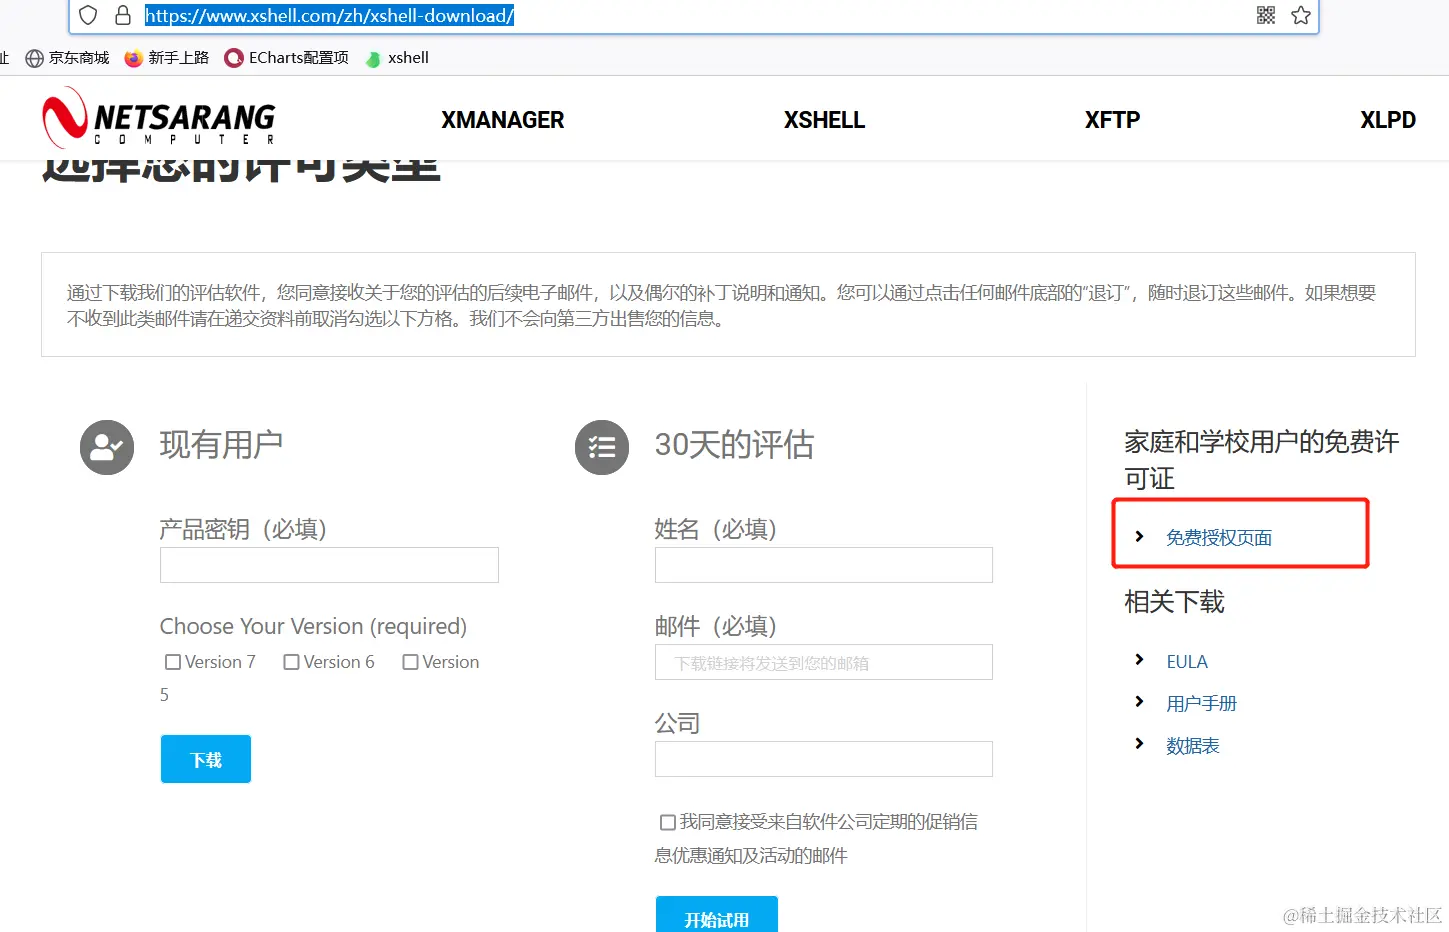Click the 家庭和学校用户的免费许可证 heading
Viewport: 1449px width, 932px height.
click(1261, 460)
